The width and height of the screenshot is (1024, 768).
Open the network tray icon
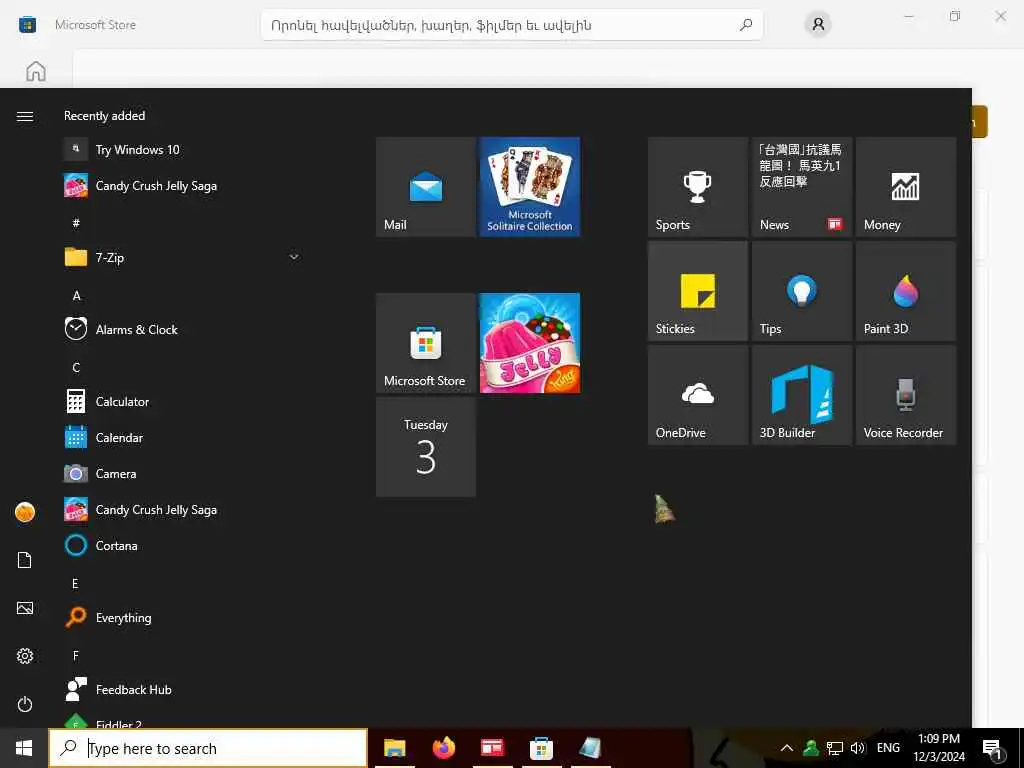point(835,748)
